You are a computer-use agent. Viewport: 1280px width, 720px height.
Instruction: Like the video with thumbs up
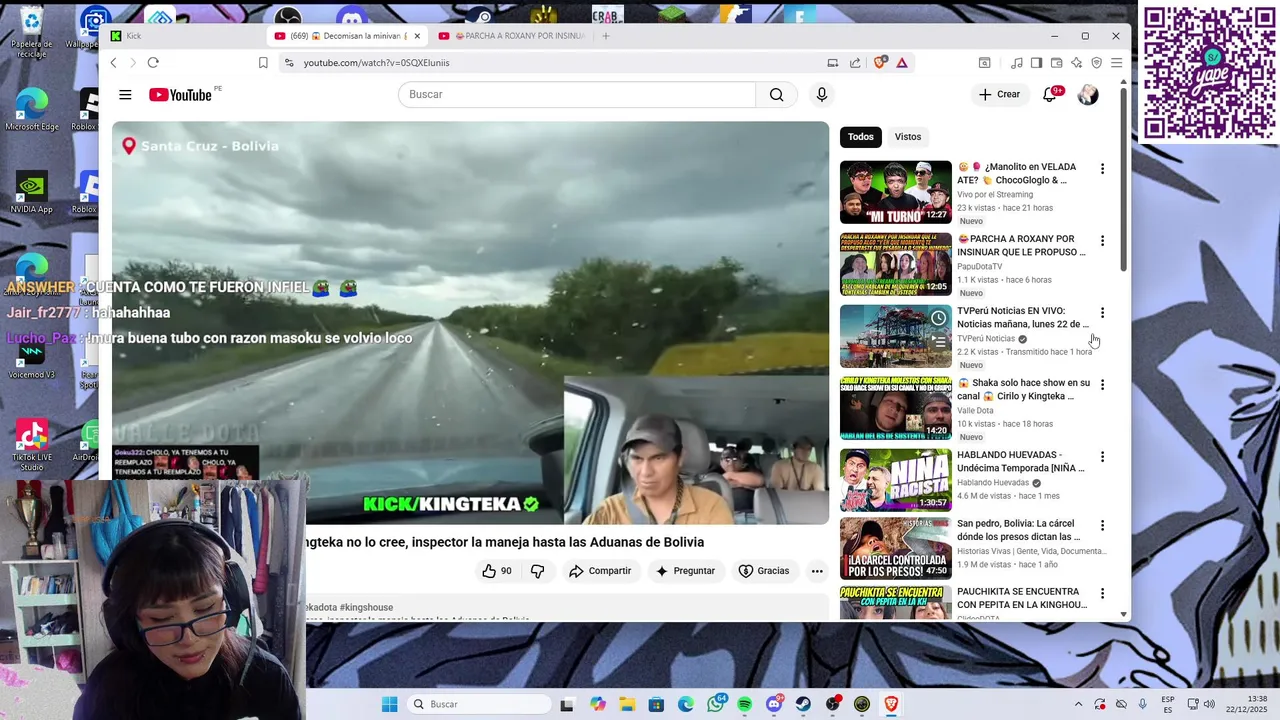click(497, 571)
